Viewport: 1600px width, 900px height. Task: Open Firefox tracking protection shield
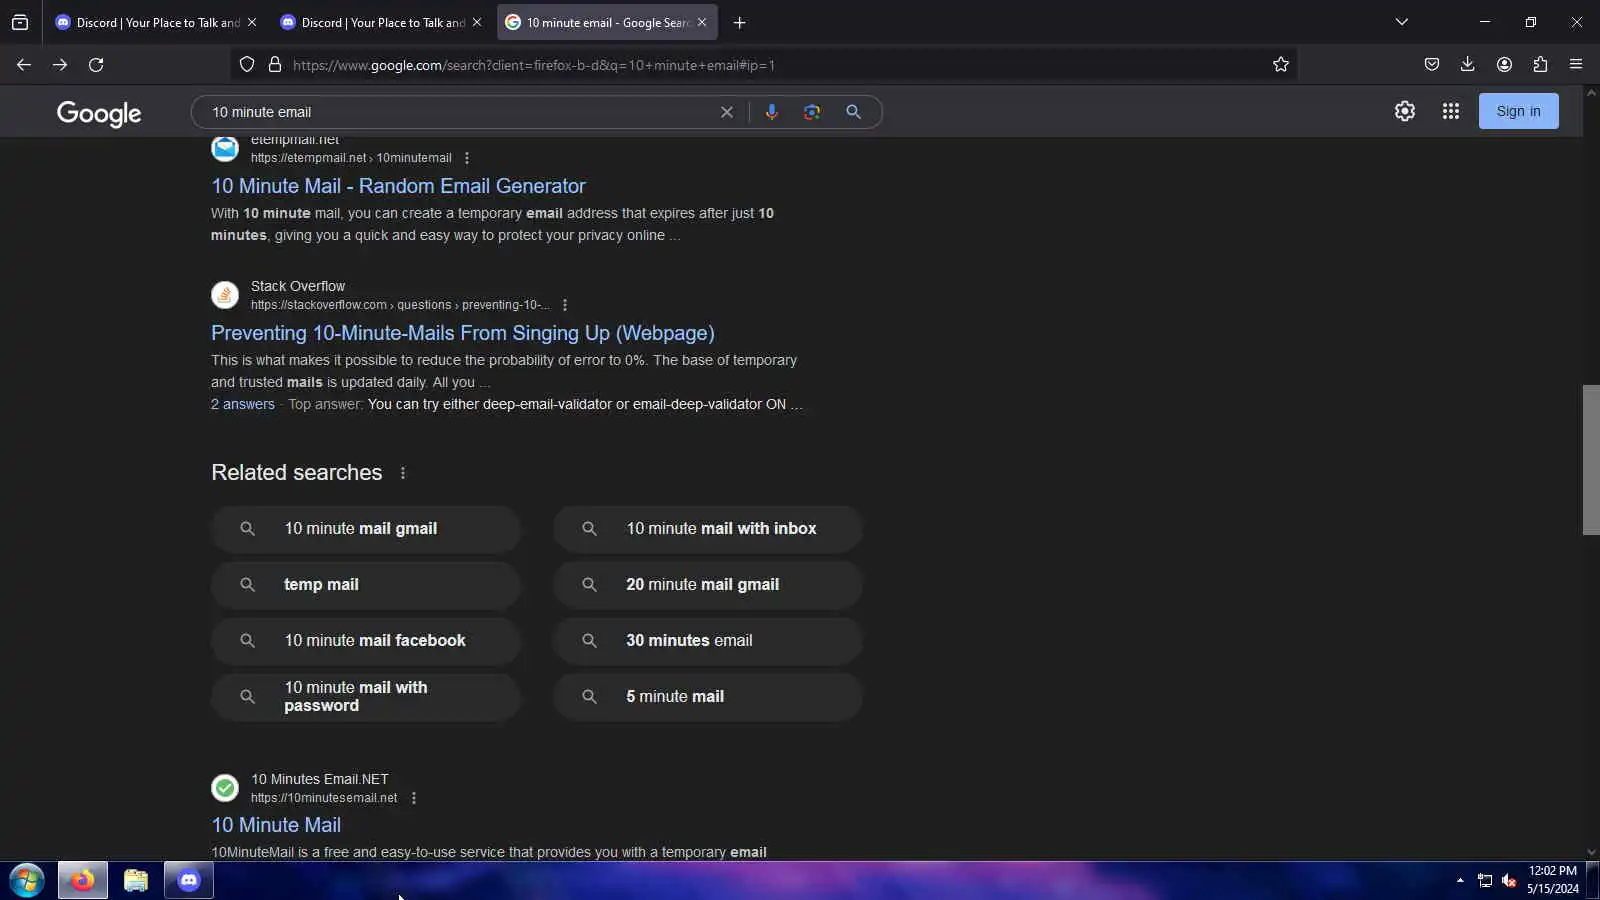(x=247, y=65)
